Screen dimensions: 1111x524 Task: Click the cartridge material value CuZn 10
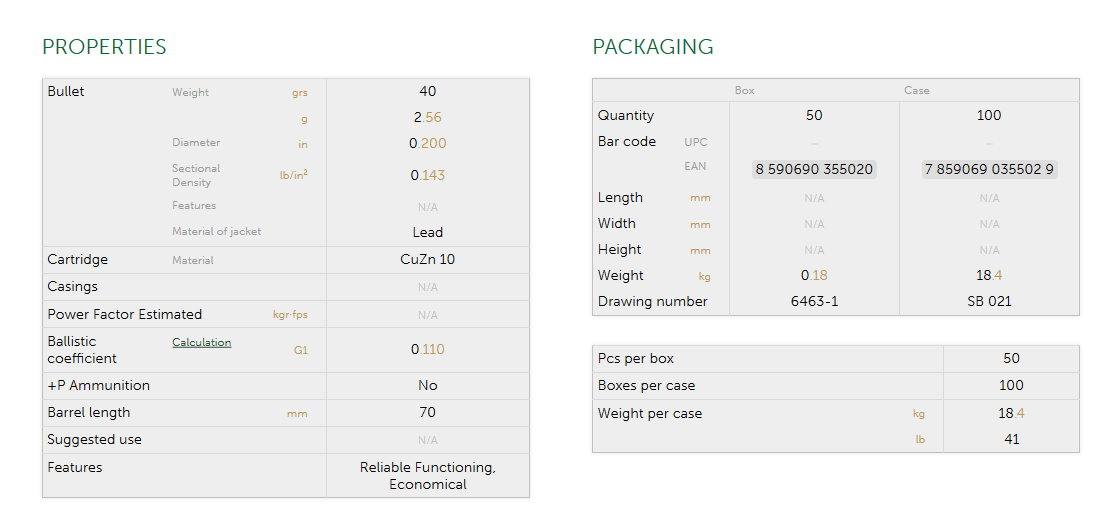click(428, 259)
